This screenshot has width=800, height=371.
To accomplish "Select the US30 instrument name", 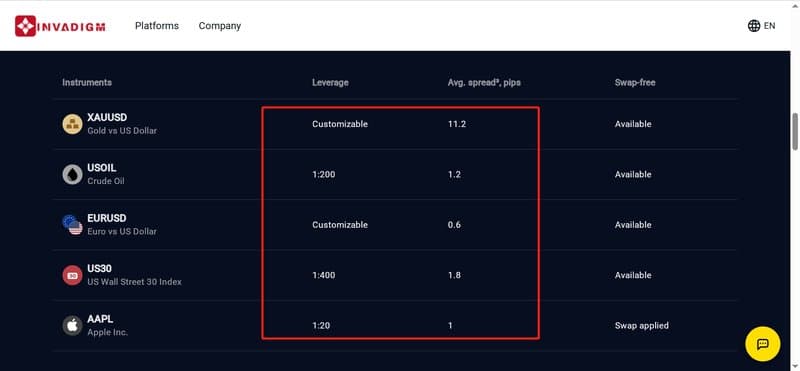I will [99, 268].
